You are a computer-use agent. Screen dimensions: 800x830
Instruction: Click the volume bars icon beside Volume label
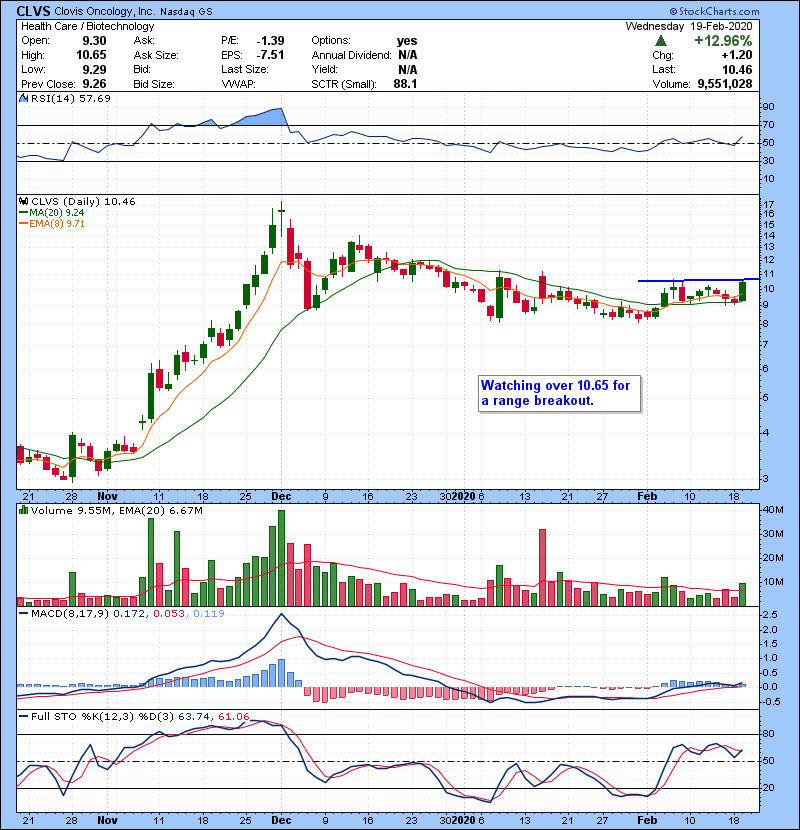23,510
